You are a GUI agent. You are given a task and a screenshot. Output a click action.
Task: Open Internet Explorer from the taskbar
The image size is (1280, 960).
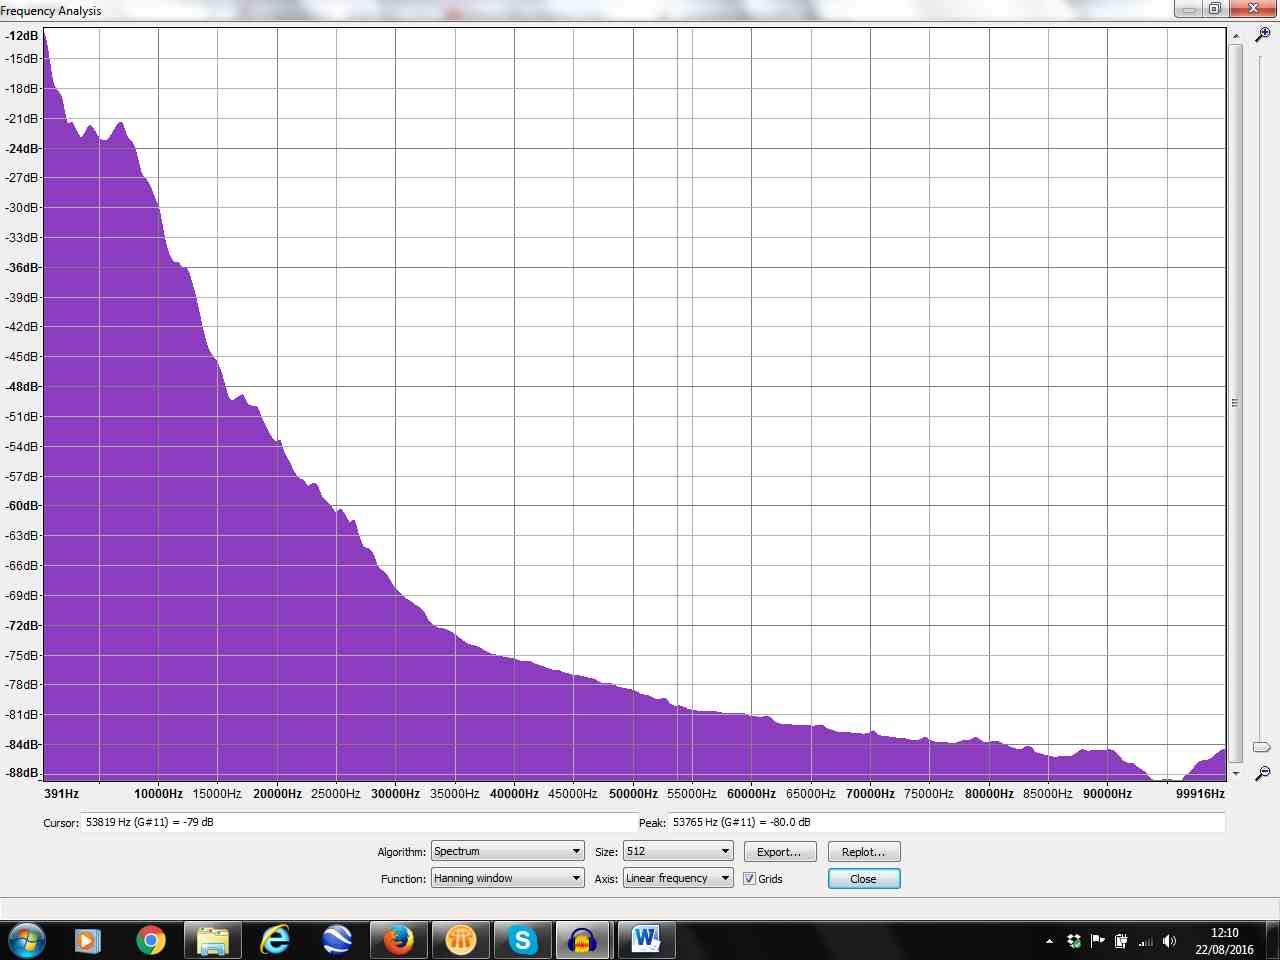click(275, 940)
